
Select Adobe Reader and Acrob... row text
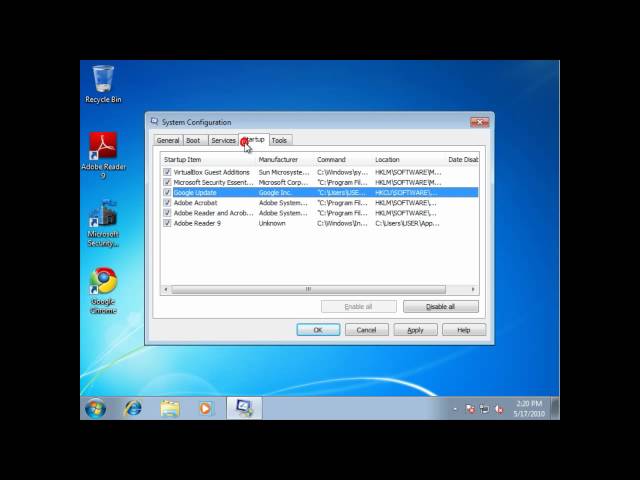coord(213,213)
